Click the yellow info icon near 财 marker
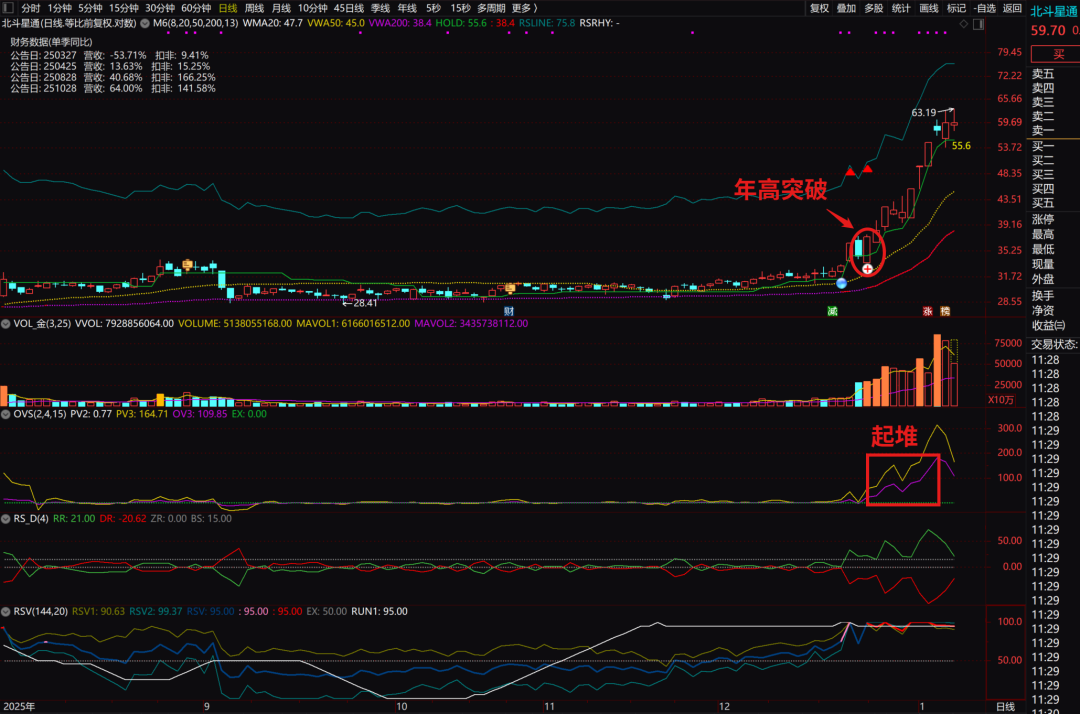This screenshot has width=1080, height=714. [510, 288]
